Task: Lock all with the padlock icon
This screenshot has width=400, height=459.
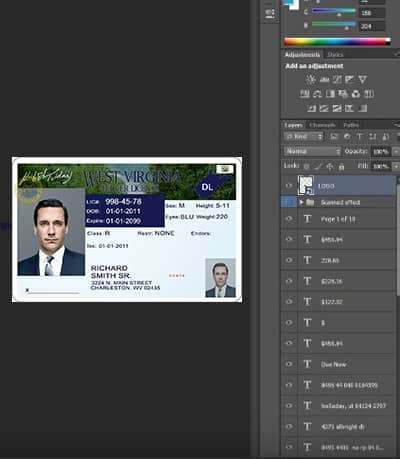Action: (341, 166)
